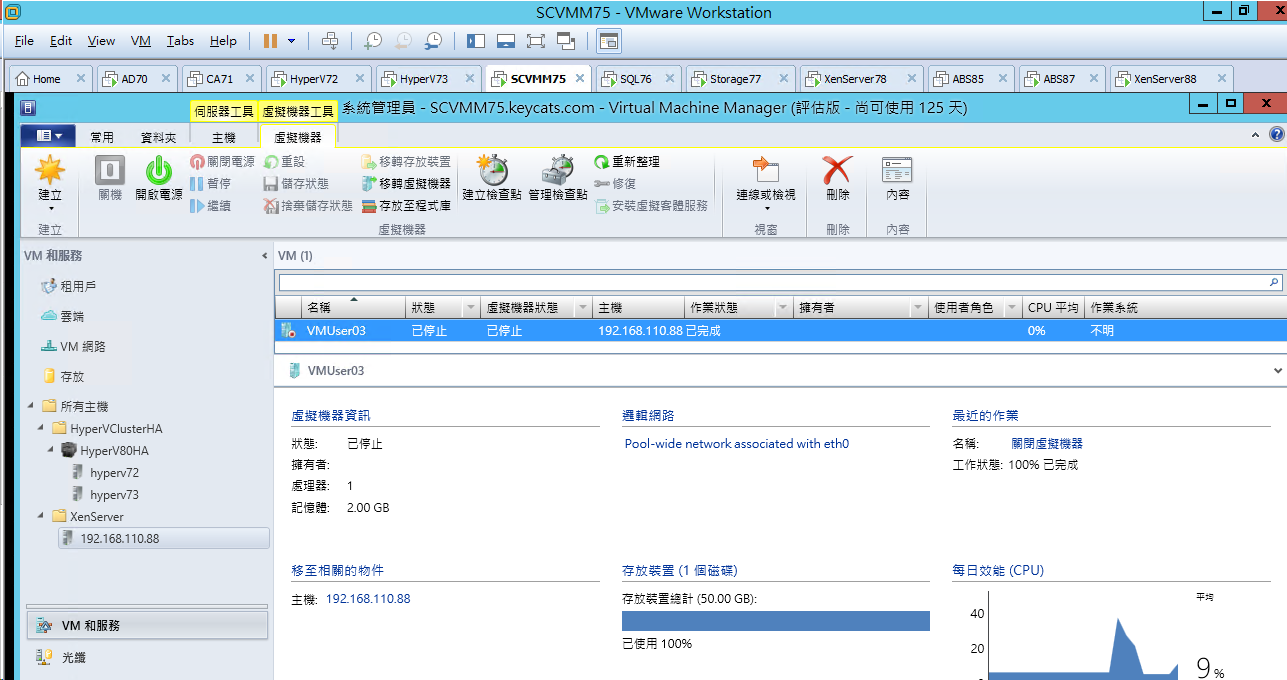Screen dimensions: 1287x680
Task: Click VMware send Ctrl+Alt+Del icon
Action: (330, 41)
